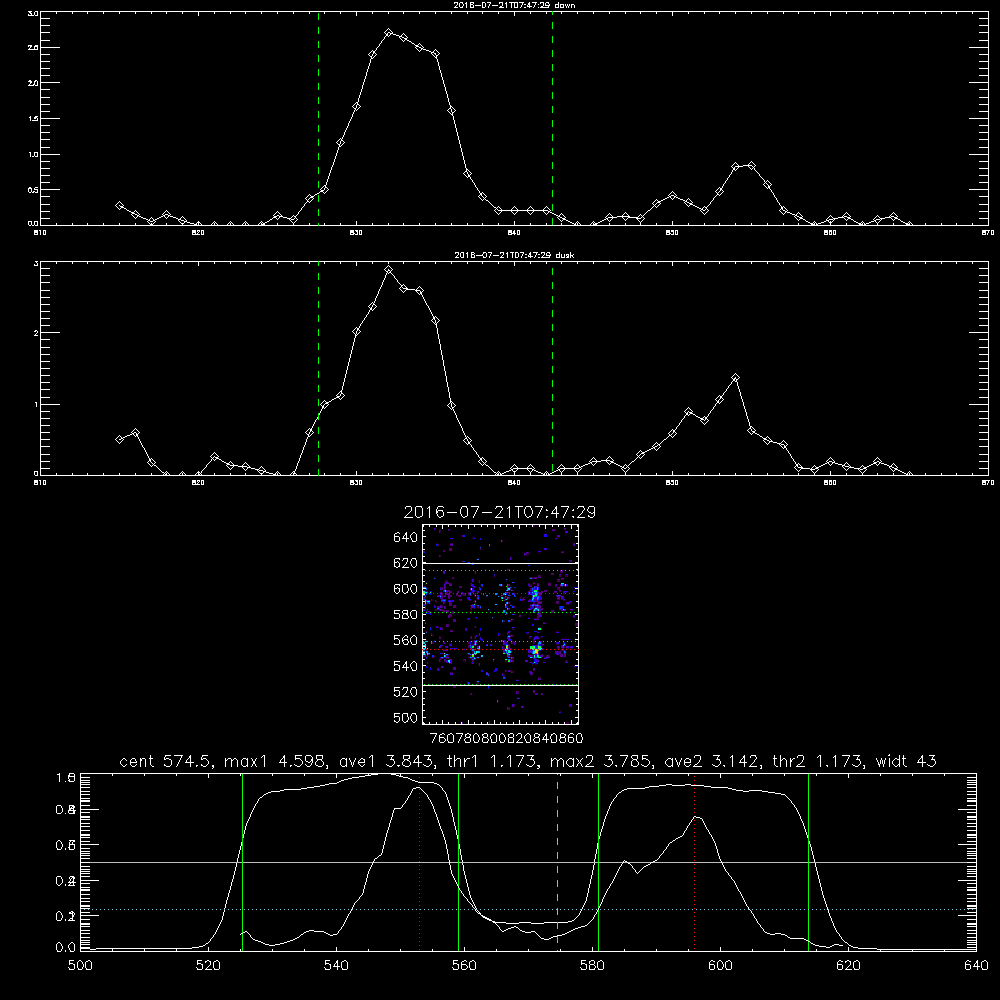Click the left green dashed line in dawn plot
Screen dimensions: 1000x1000
coord(318,118)
